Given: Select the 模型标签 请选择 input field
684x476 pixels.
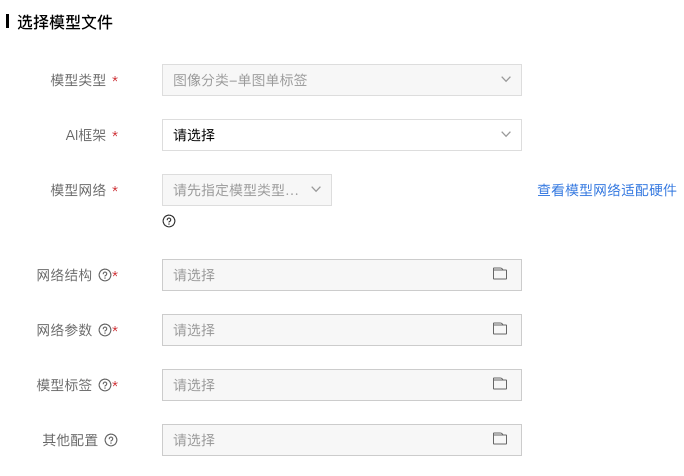Looking at the screenshot, I should [x=342, y=385].
